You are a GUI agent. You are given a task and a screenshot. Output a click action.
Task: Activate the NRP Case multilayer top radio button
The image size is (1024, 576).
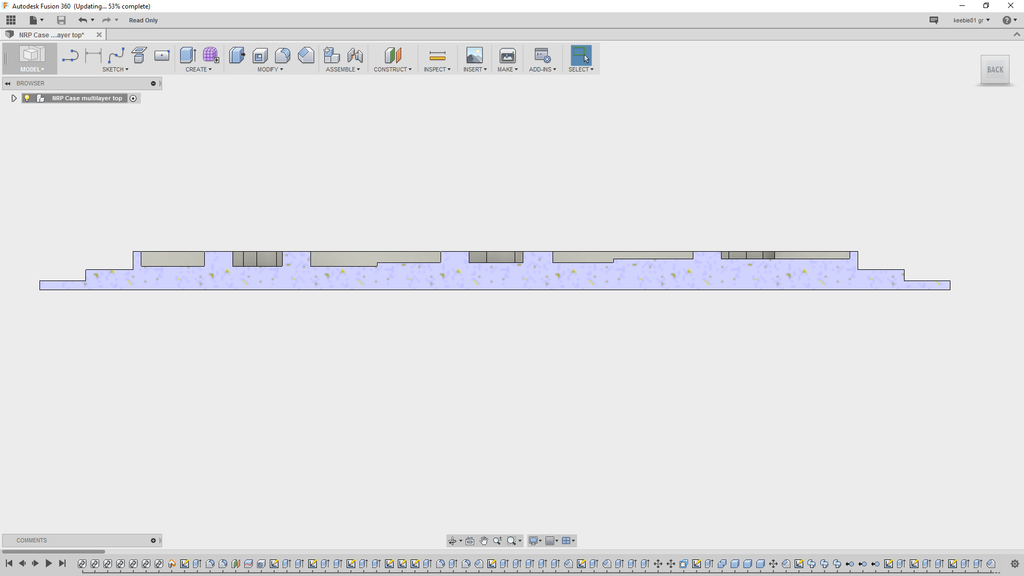pos(133,98)
